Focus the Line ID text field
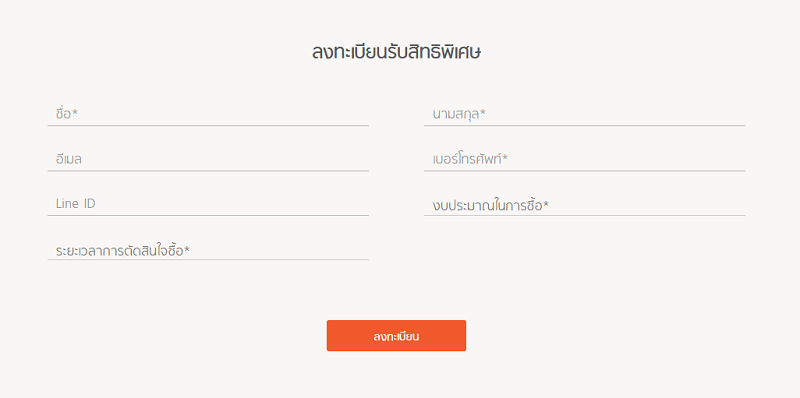The height and width of the screenshot is (398, 800). click(208, 204)
